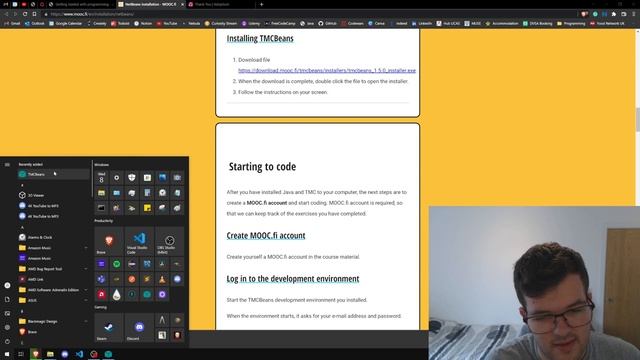Click the page vertical scrollbar thumb
The image size is (640, 360).
coord(638,120)
